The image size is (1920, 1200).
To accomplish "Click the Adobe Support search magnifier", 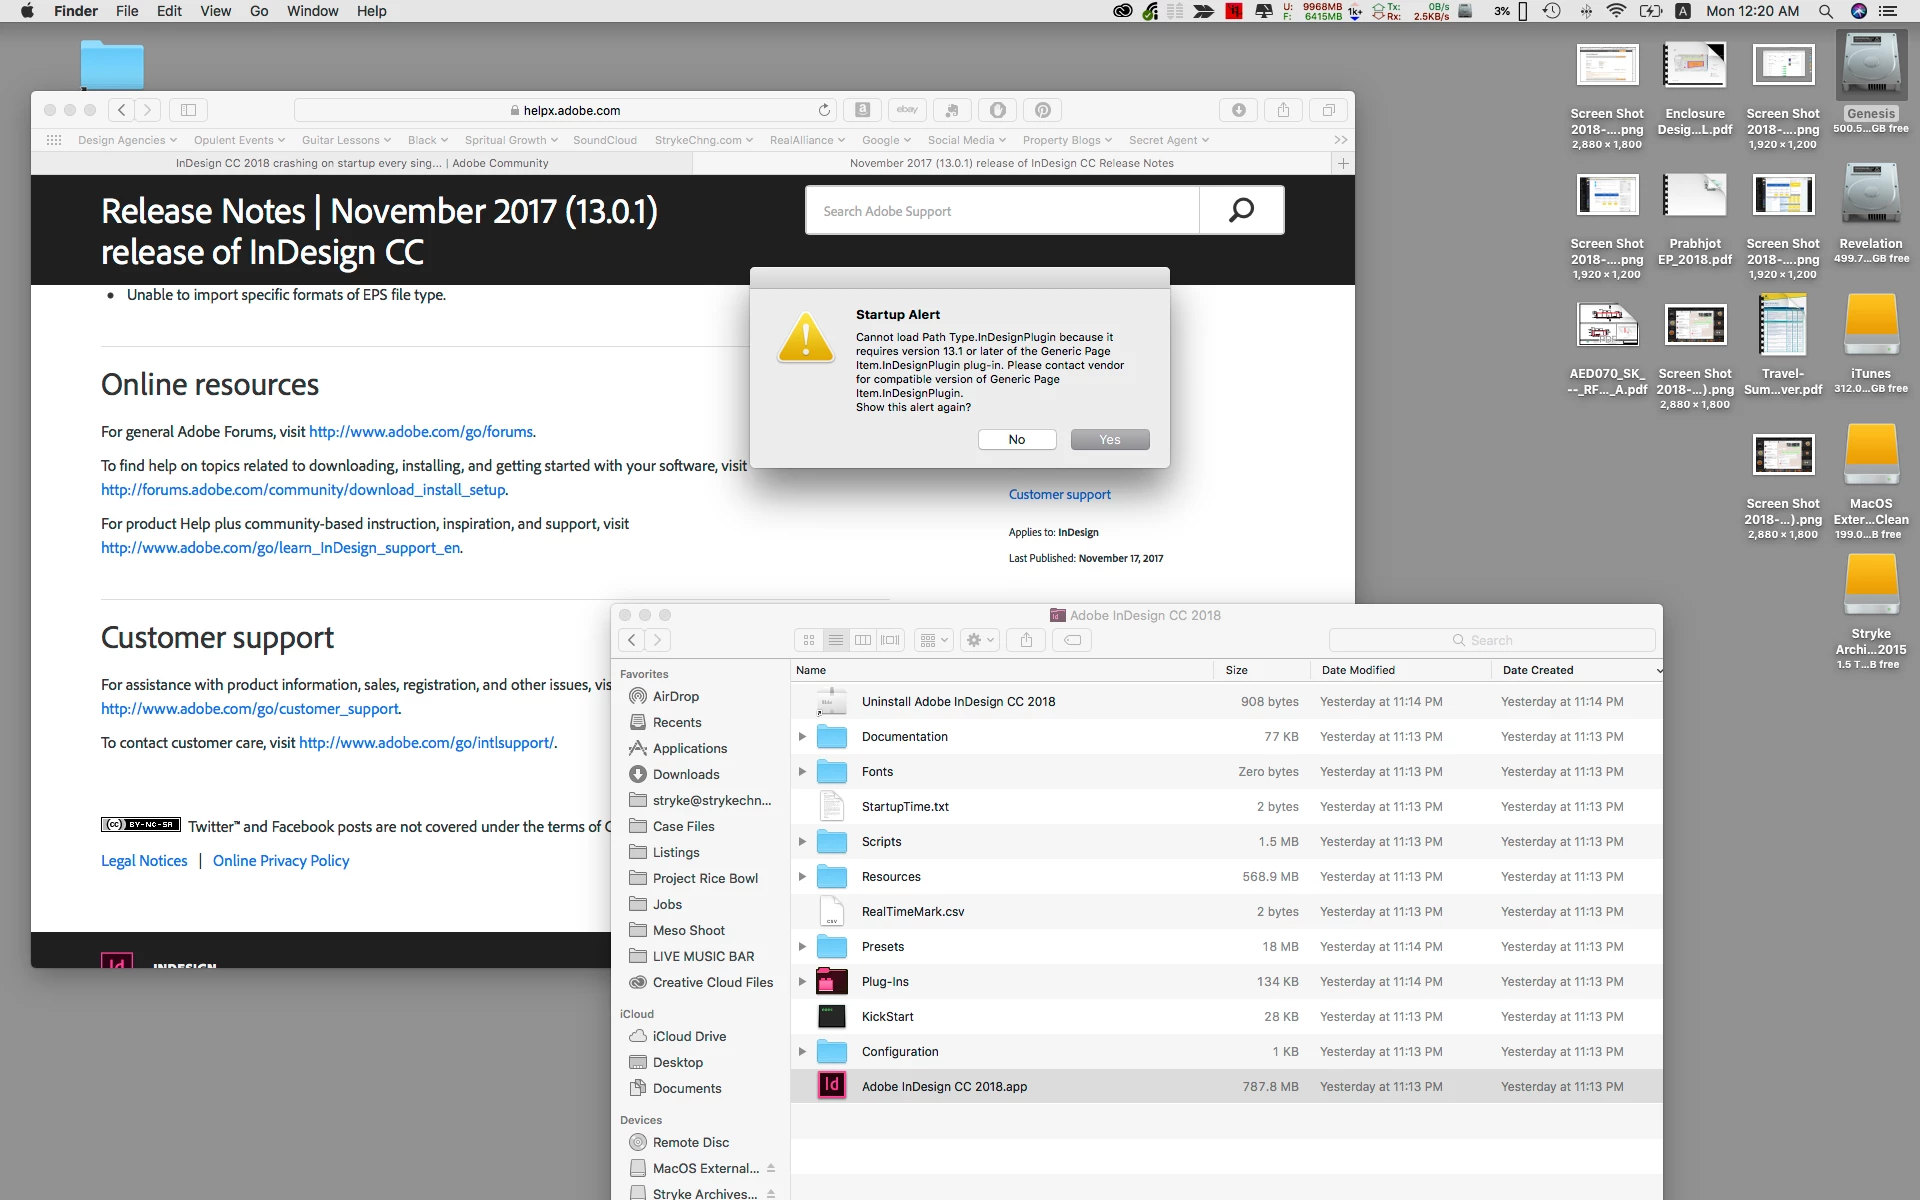I will pos(1241,210).
